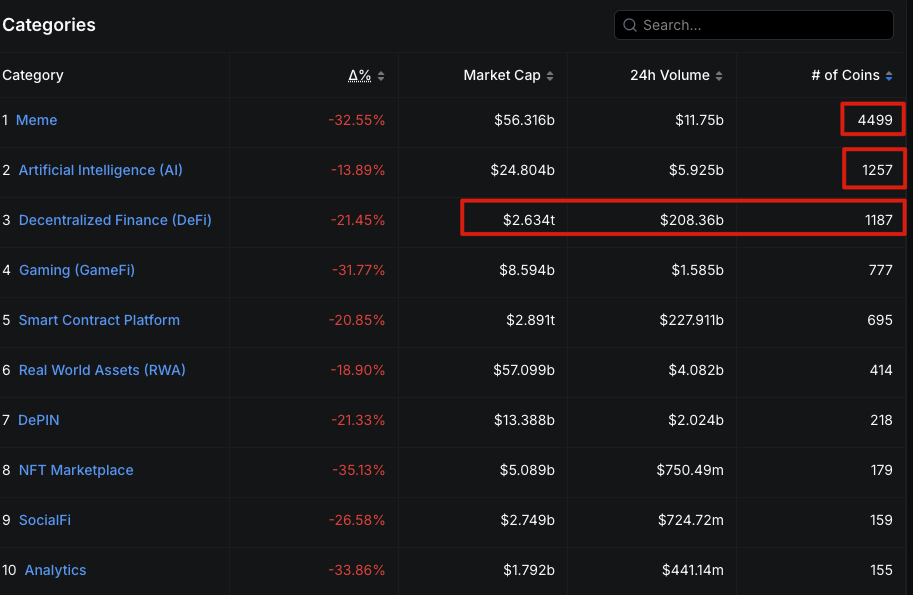Select the NFT Marketplace category
The width and height of the screenshot is (913, 595).
coord(76,470)
